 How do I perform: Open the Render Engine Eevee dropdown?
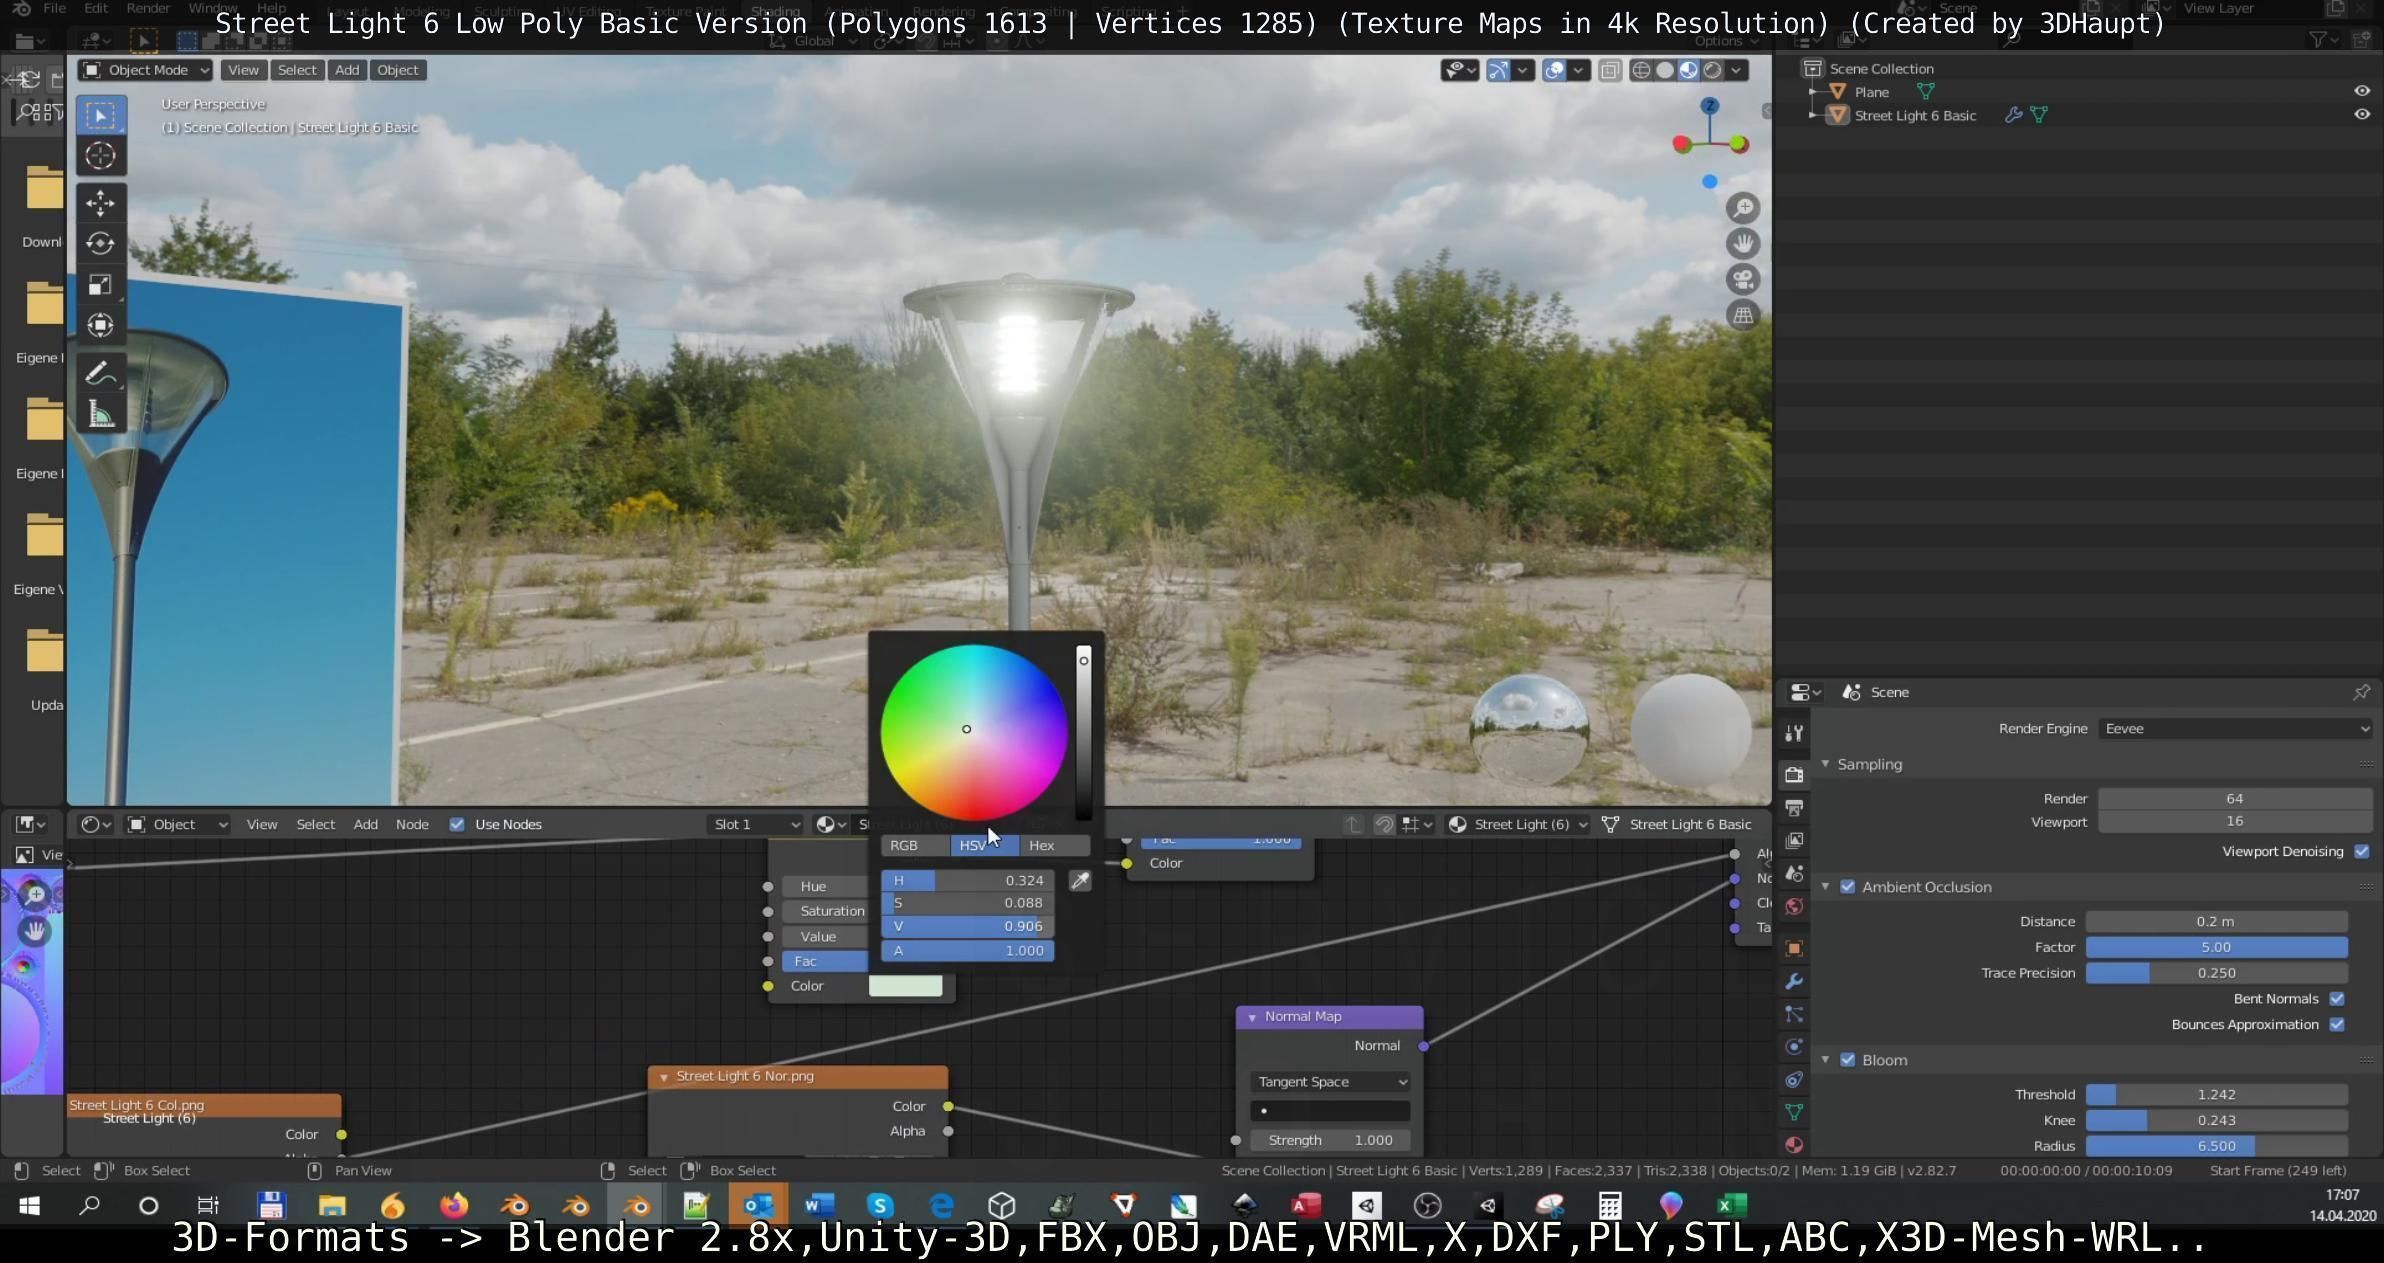tap(2234, 729)
